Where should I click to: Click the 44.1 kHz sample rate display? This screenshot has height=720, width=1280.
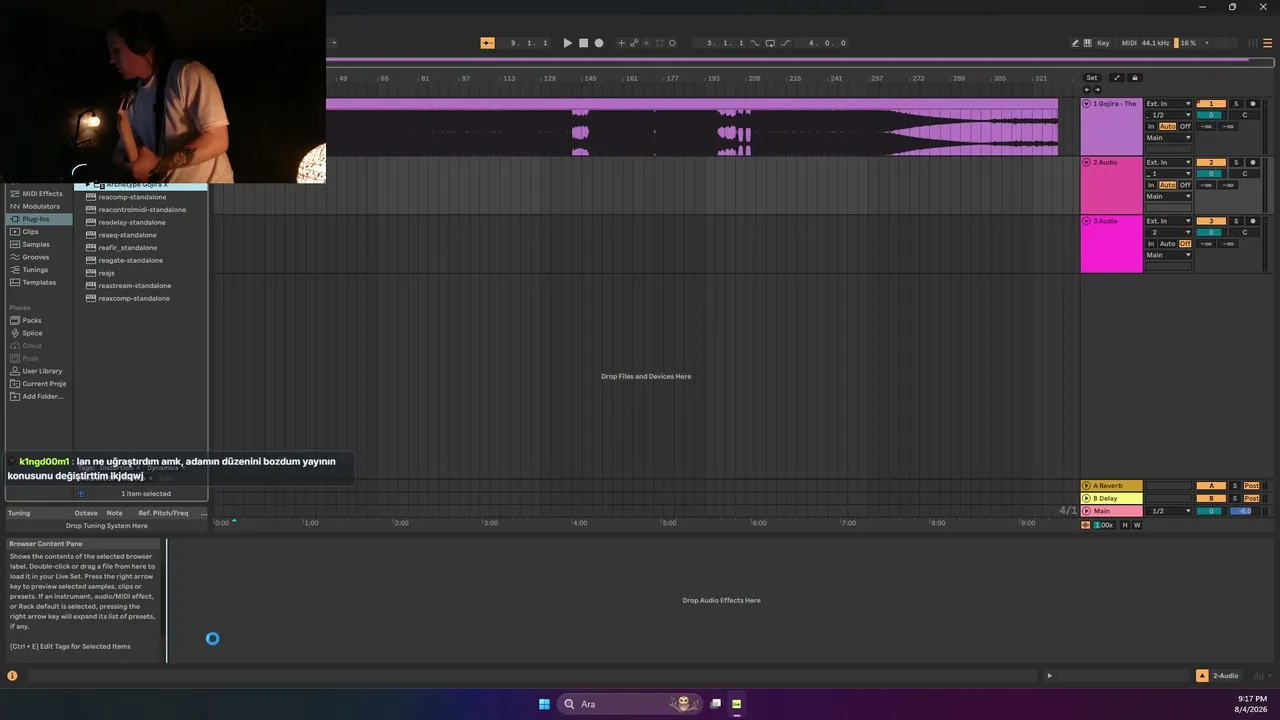1156,43
